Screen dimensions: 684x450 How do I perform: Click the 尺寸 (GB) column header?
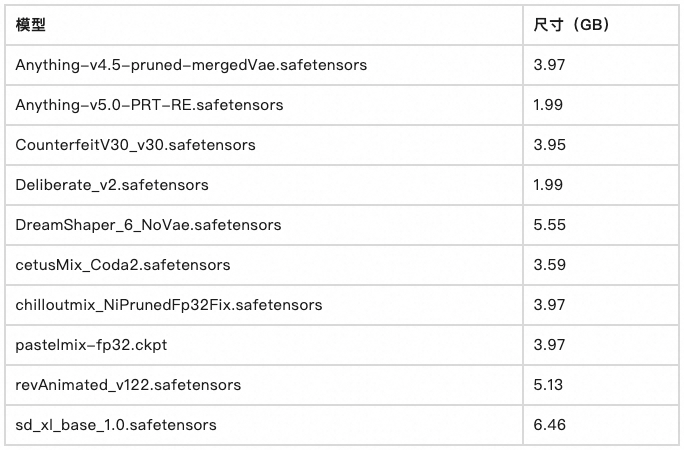click(571, 25)
